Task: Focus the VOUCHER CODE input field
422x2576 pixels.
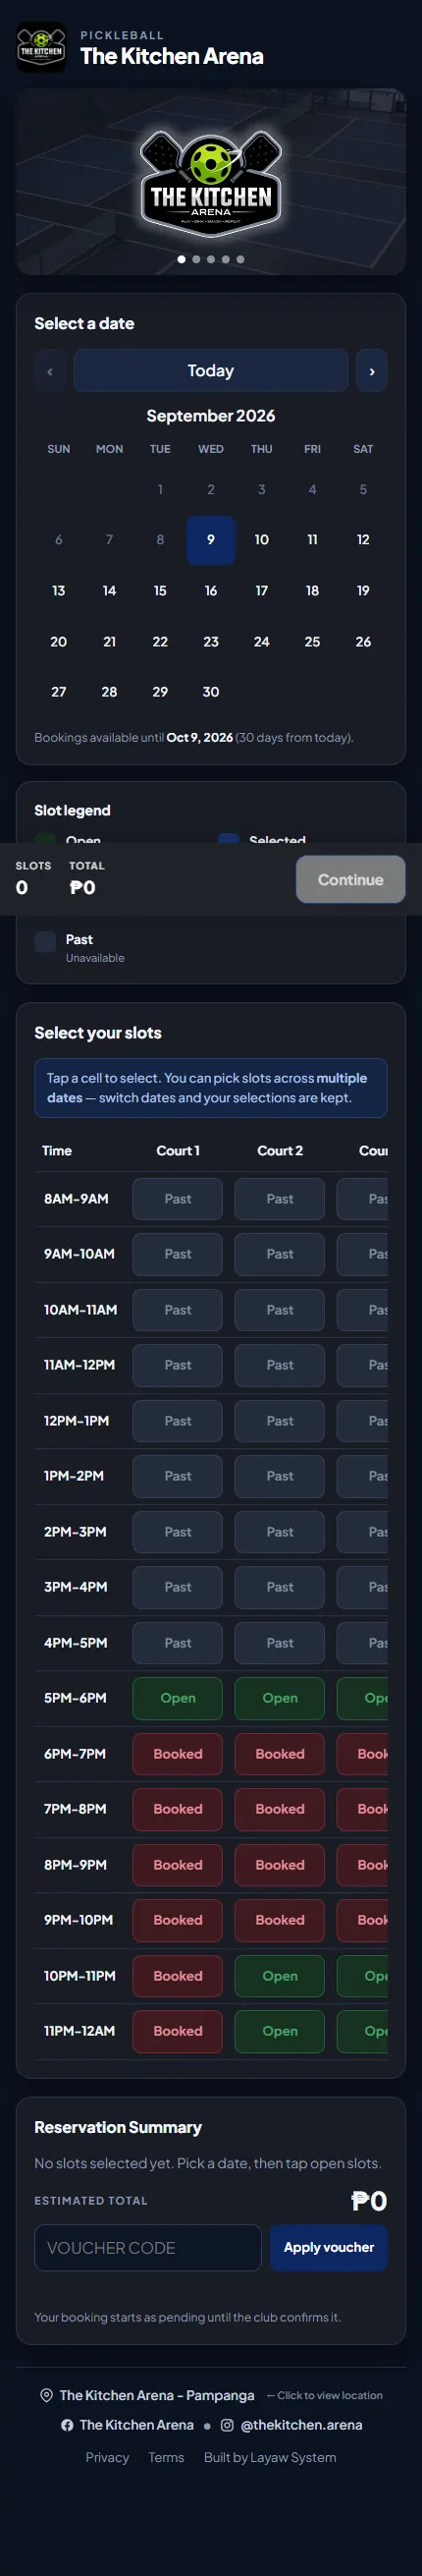Action: pos(148,2247)
